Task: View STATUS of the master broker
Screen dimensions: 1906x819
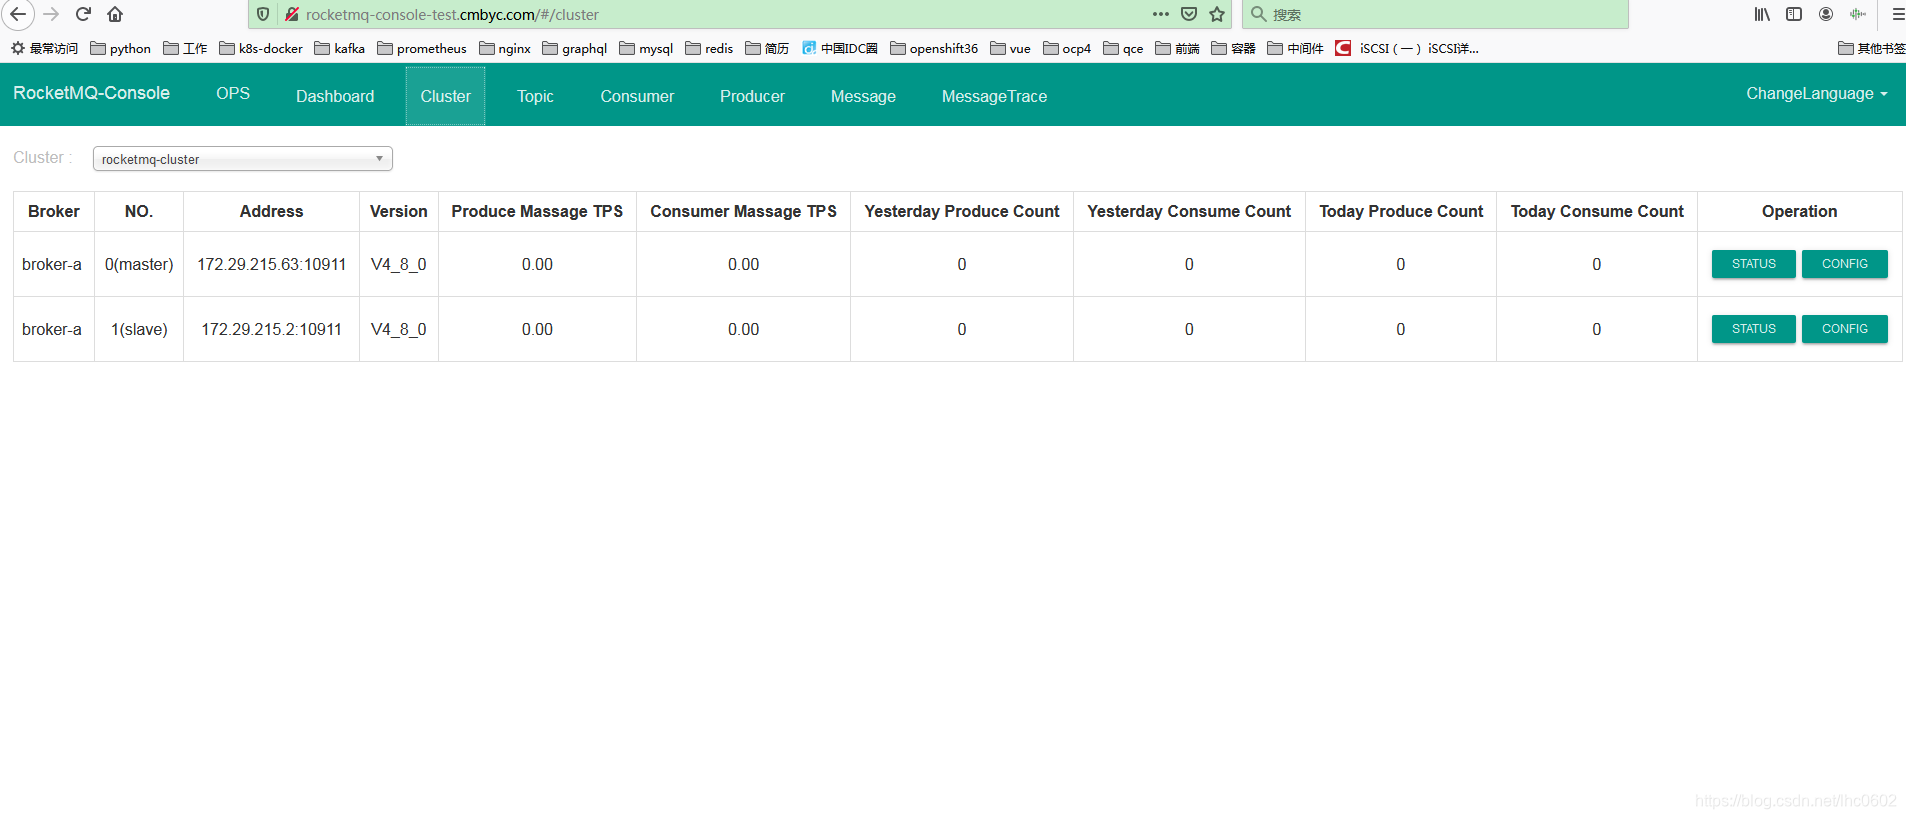Action: pyautogui.click(x=1753, y=264)
